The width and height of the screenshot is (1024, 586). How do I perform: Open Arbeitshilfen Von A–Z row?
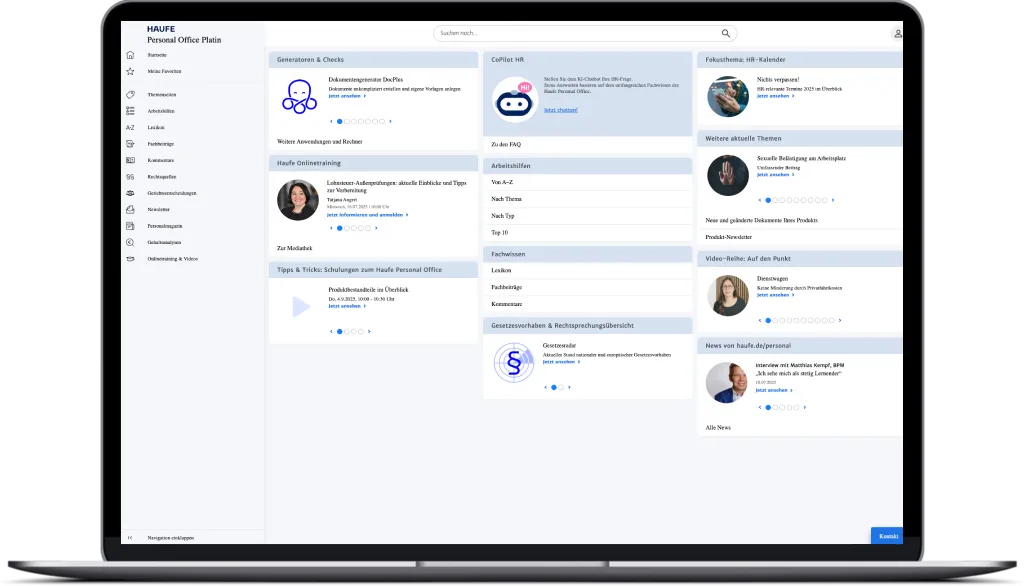[x=587, y=182]
